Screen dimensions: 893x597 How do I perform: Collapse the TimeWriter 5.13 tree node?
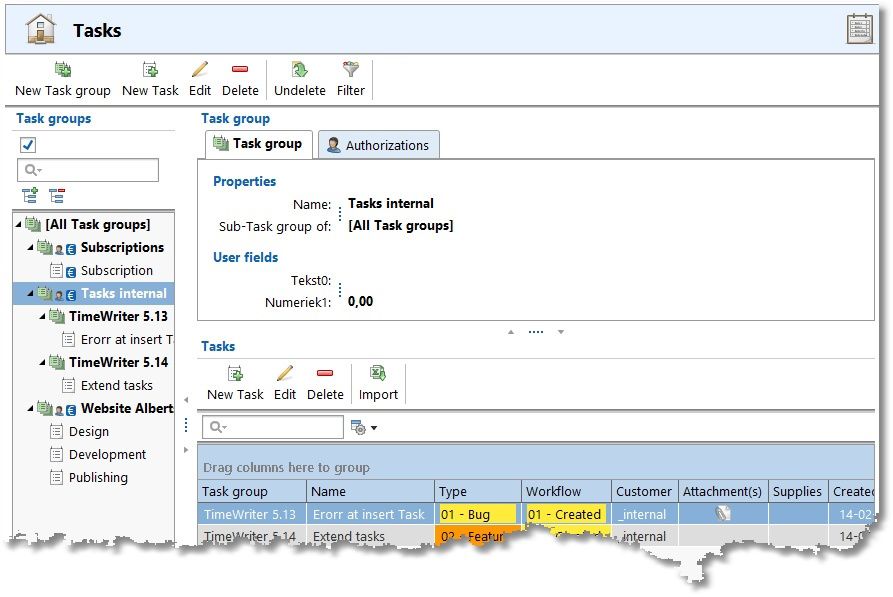[42, 316]
